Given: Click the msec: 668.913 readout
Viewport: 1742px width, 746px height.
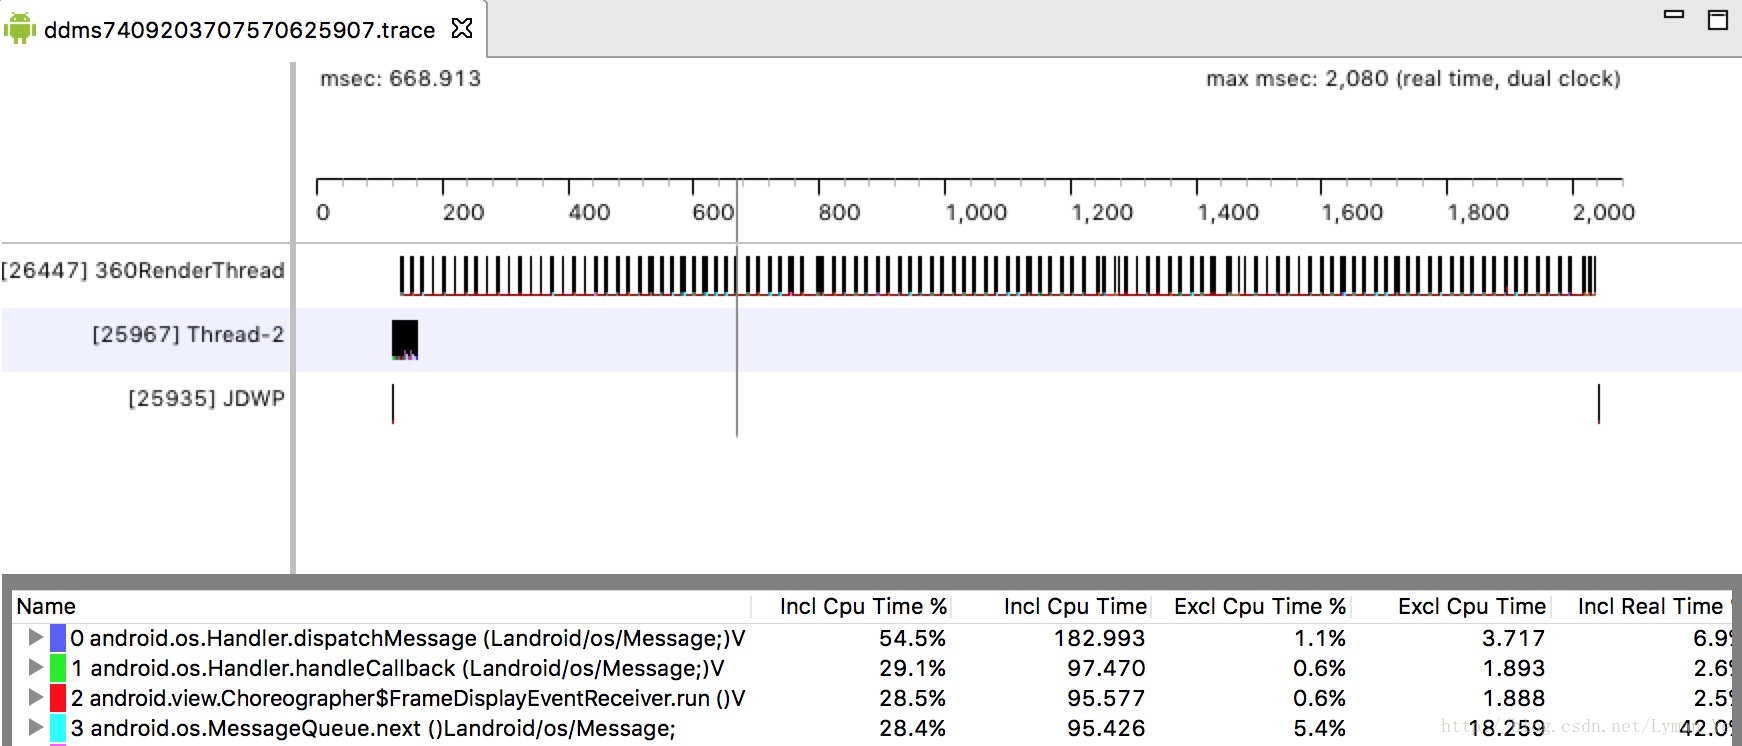Looking at the screenshot, I should pyautogui.click(x=400, y=78).
